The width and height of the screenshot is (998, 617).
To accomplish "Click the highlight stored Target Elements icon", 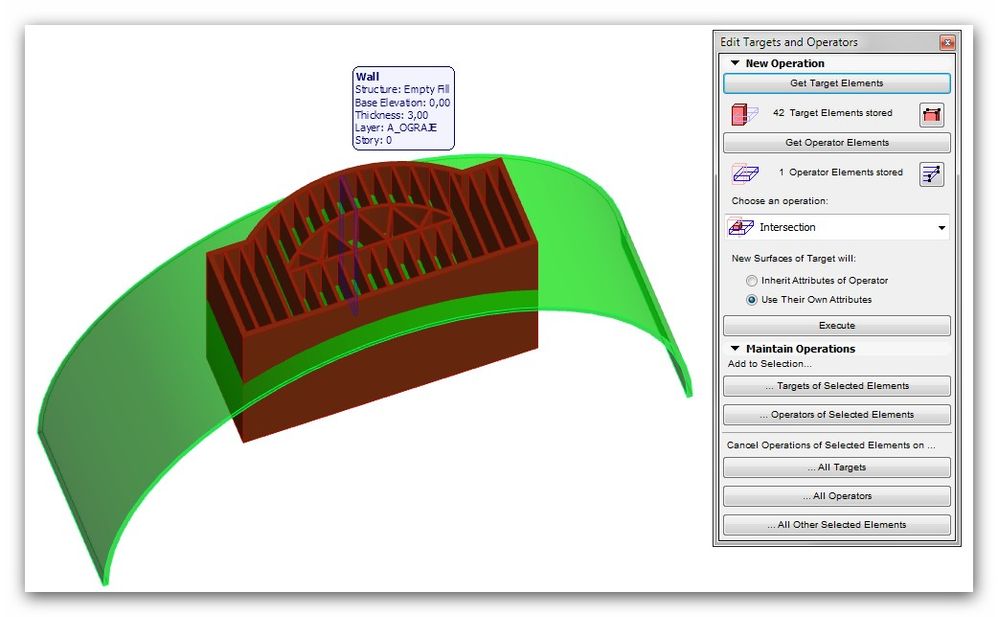I will (x=930, y=114).
